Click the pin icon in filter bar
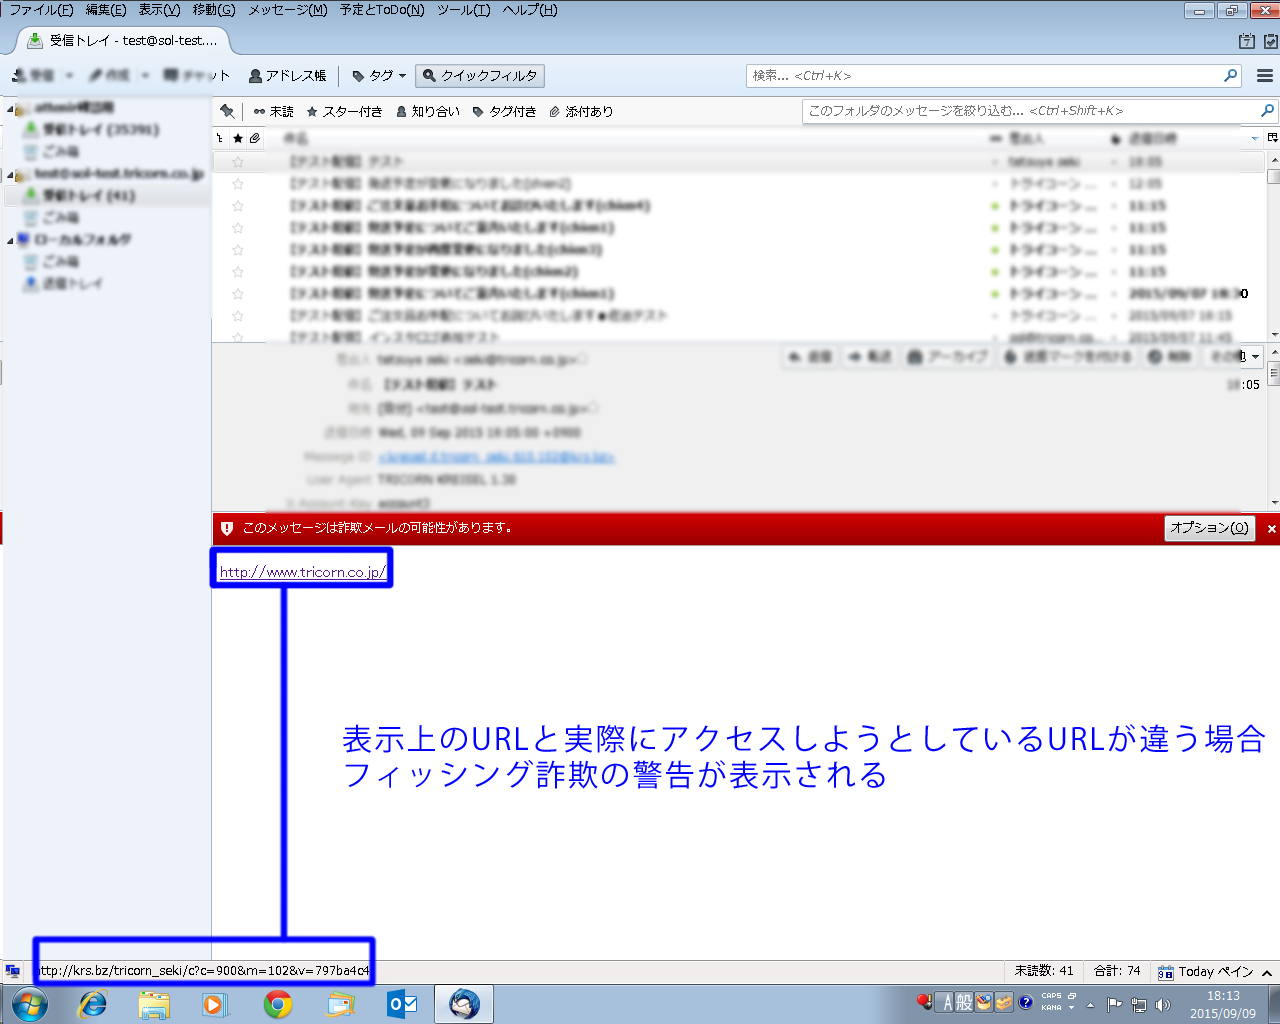This screenshot has height=1024, width=1280. 227,111
